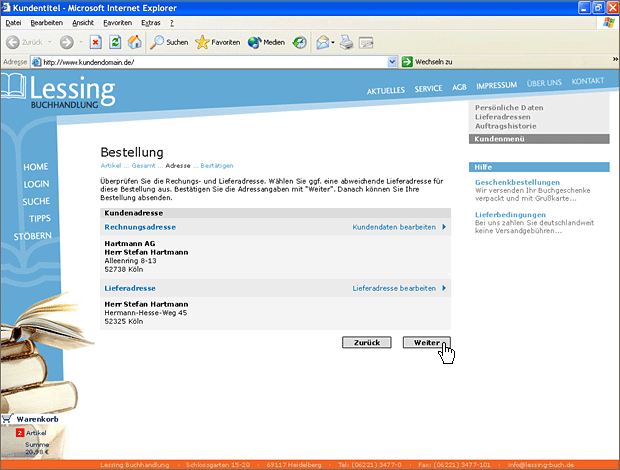Screen dimensions: 620x470
Task: Stop page loading with red X icon
Action: 96,42
